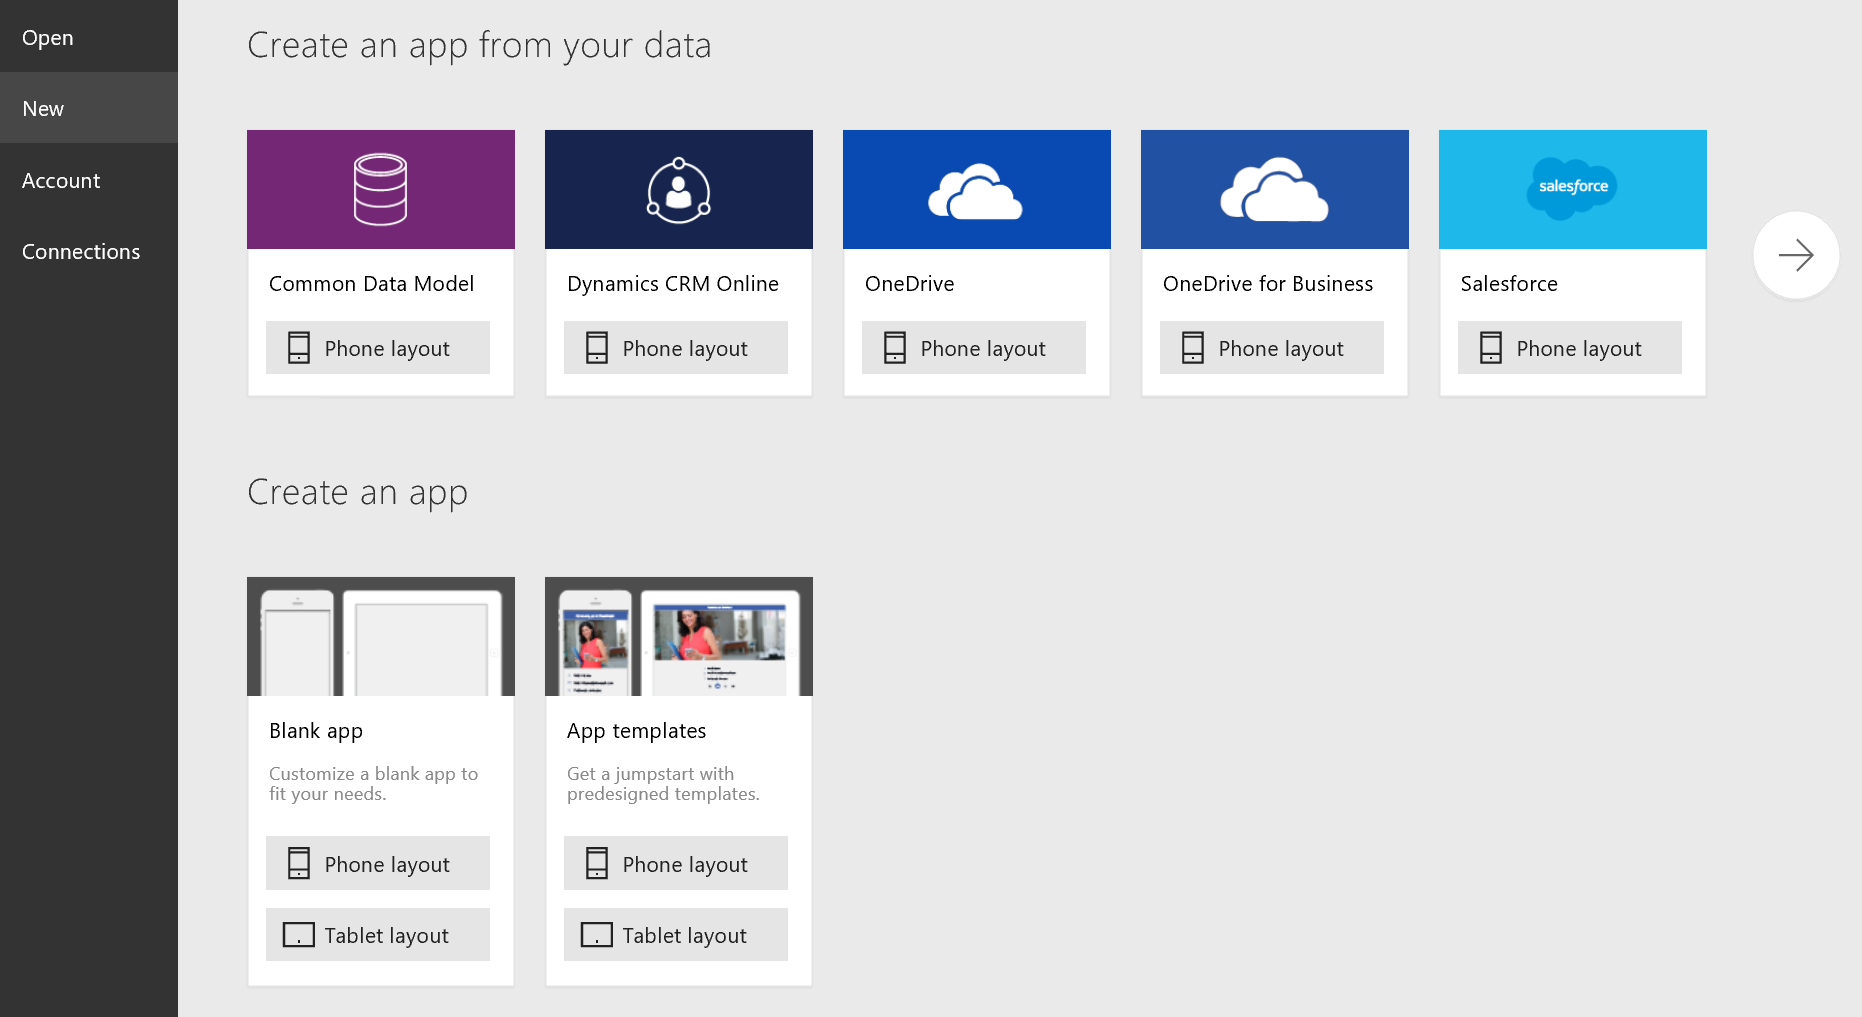The image size is (1862, 1017).
Task: Click the Dynamics CRM Online icon tile
Action: (x=679, y=189)
